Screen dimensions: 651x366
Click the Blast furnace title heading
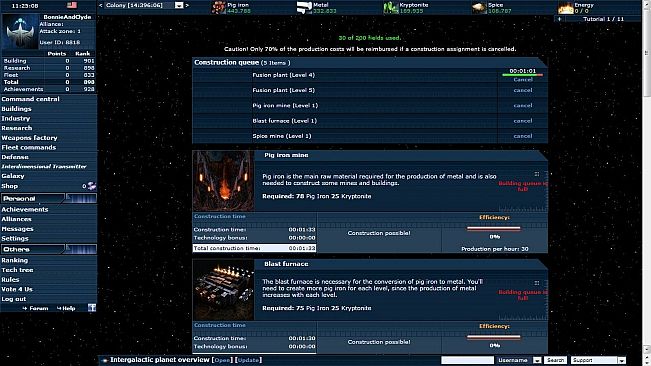(x=286, y=264)
